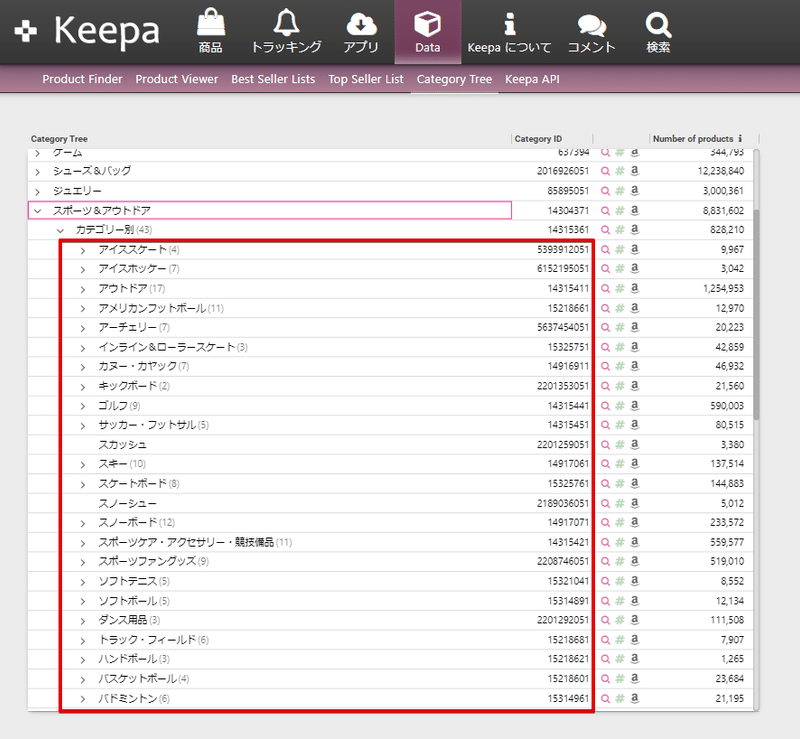The width and height of the screenshot is (800, 739).
Task: Select the Category Tree tab
Action: [454, 79]
